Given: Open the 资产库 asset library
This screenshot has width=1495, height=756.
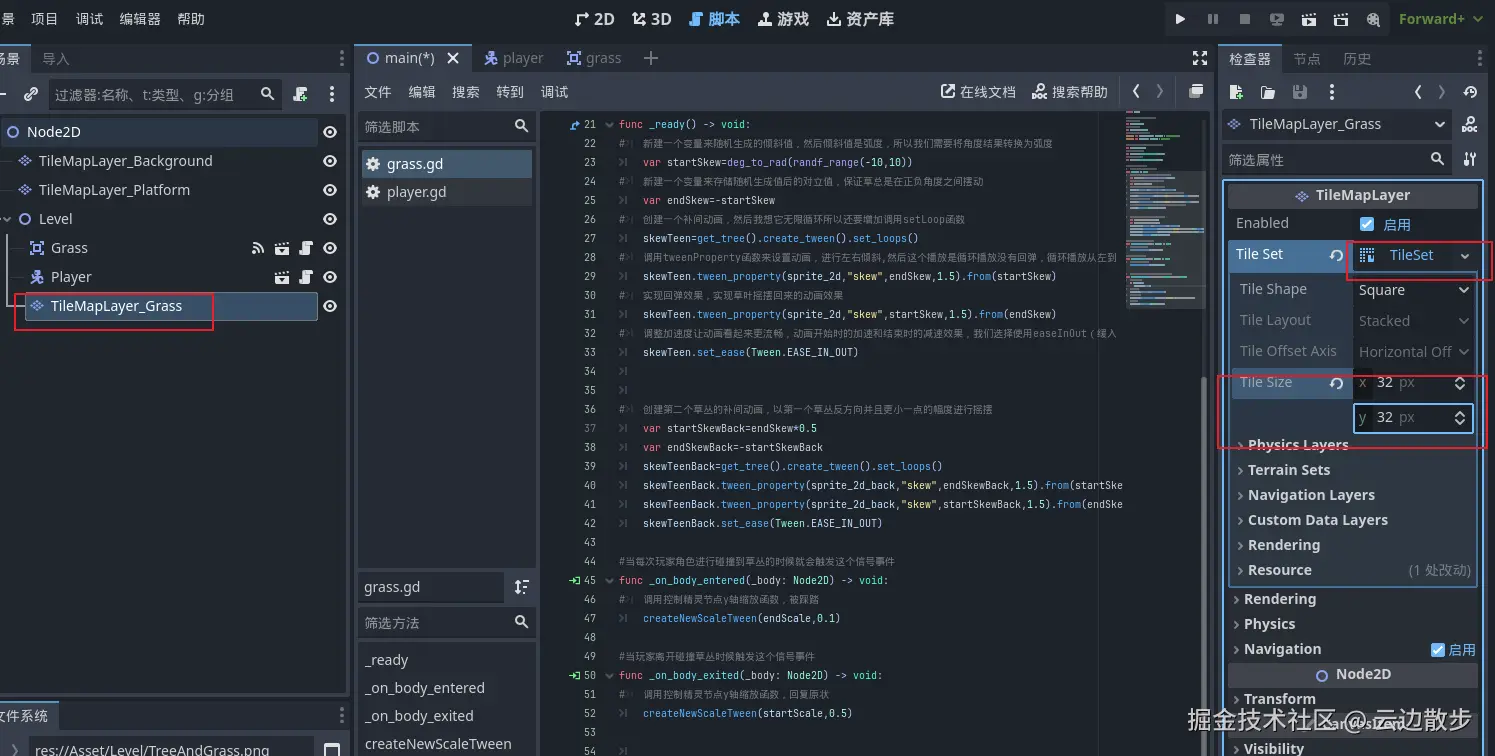Looking at the screenshot, I should tap(860, 19).
